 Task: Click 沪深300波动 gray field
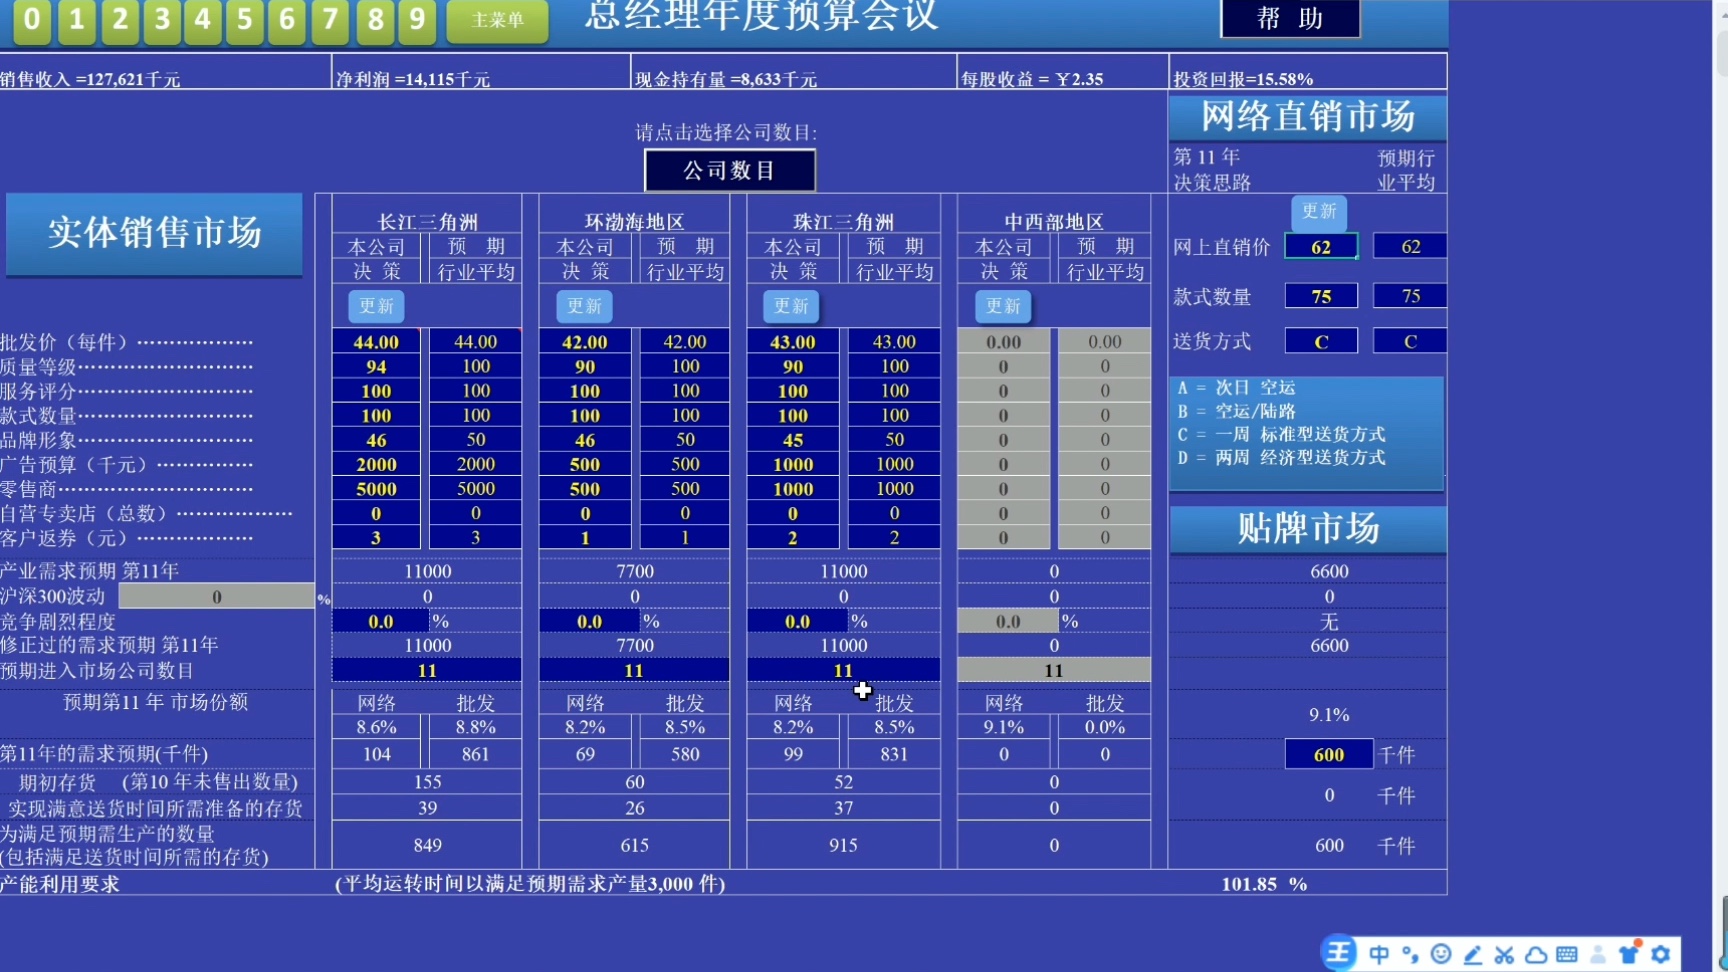click(216, 597)
